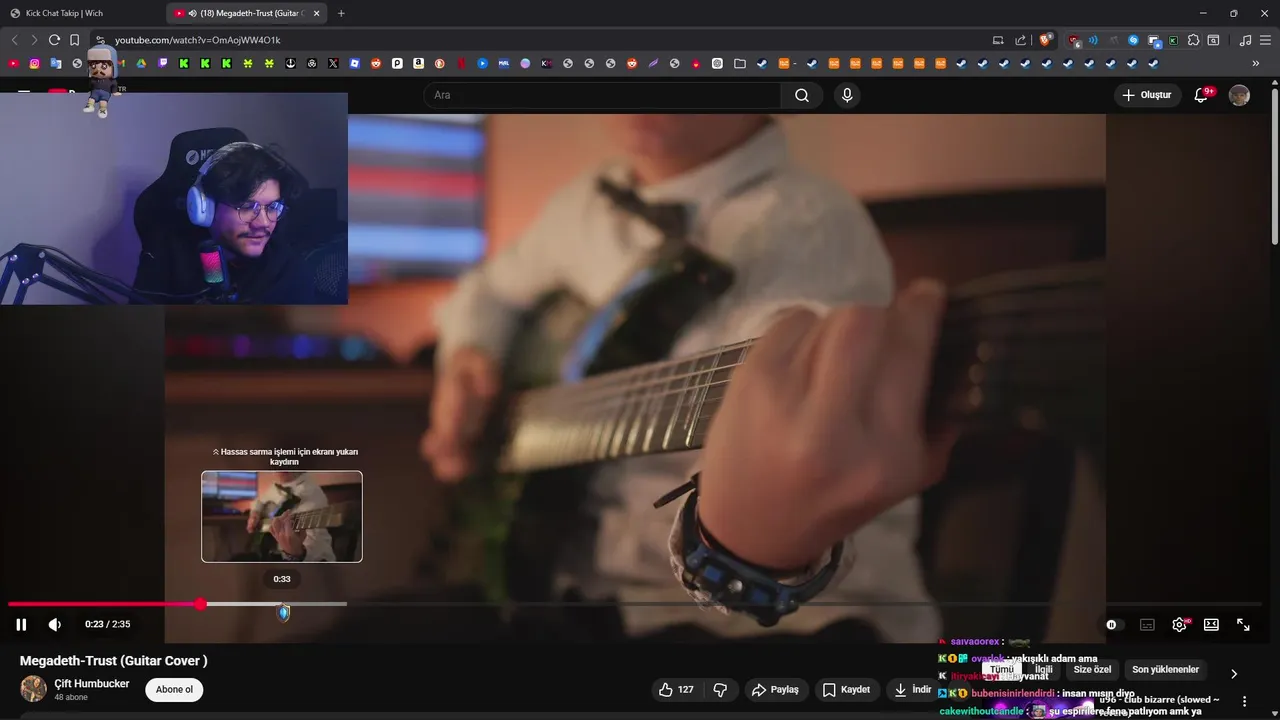Mute the video volume speaker icon

pos(55,624)
